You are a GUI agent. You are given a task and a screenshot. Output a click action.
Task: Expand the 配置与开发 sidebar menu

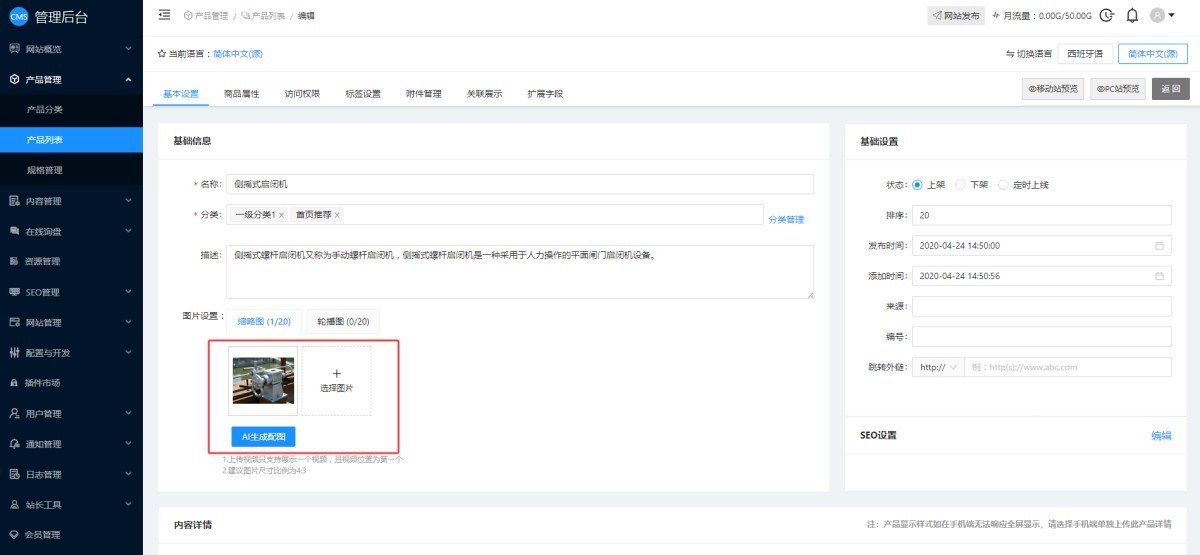click(71, 353)
